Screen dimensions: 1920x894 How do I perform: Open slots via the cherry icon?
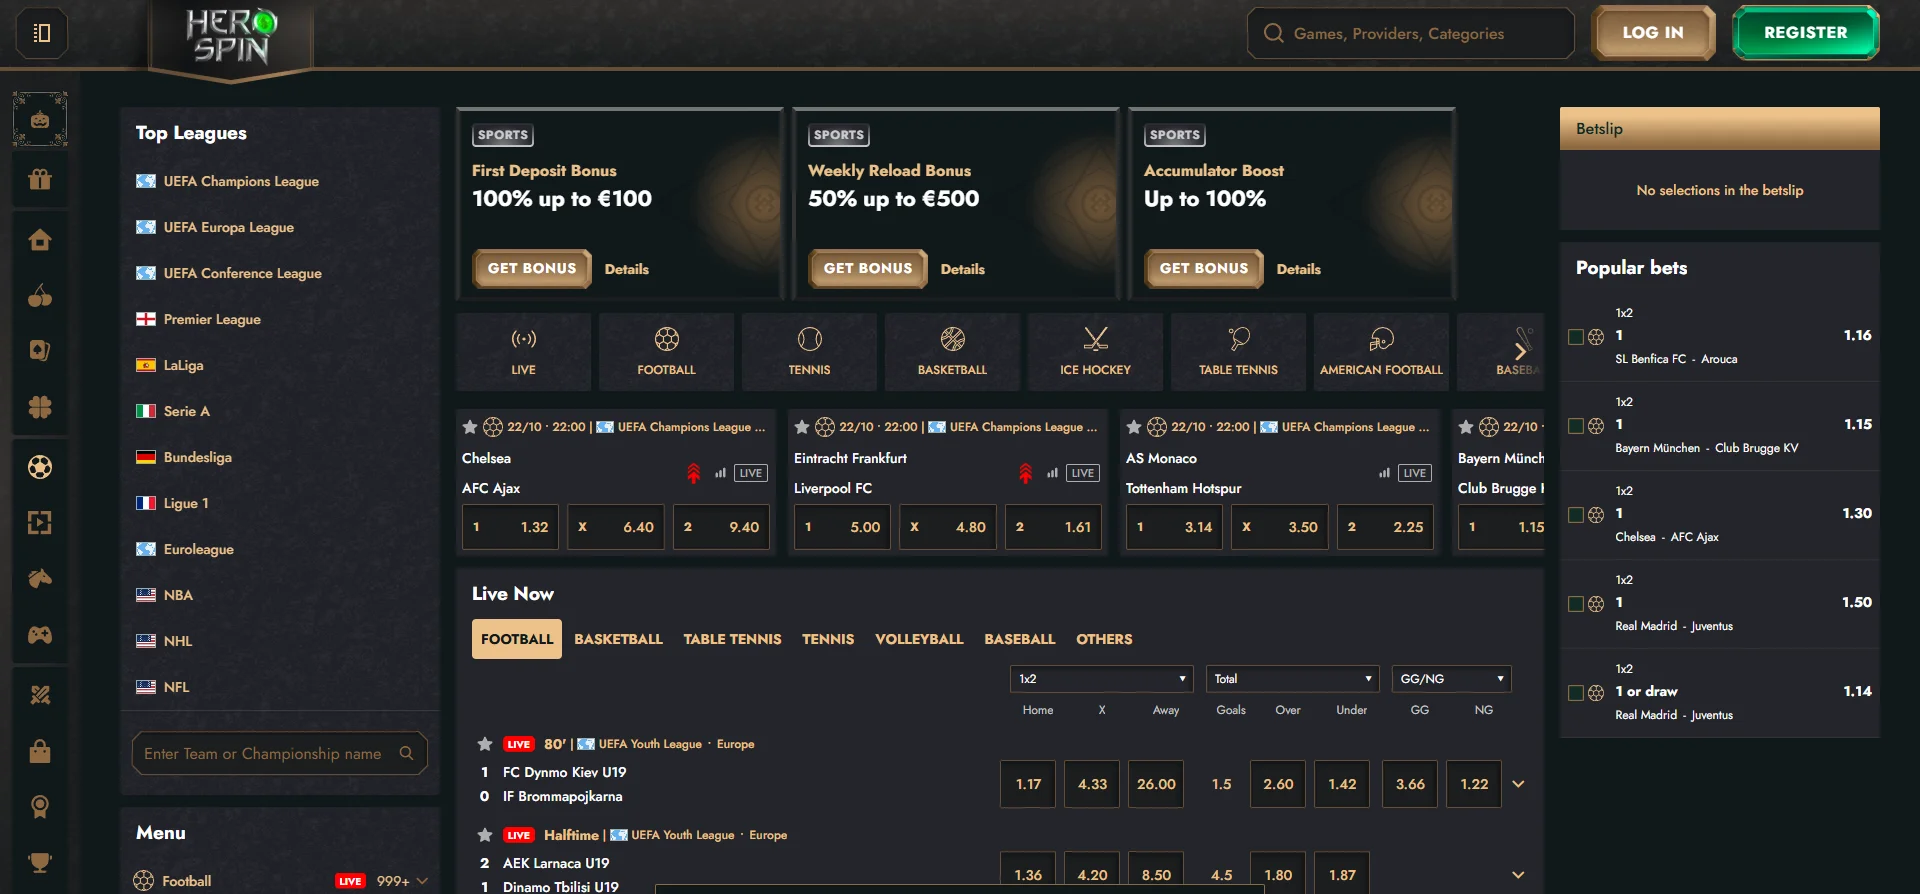tap(40, 296)
